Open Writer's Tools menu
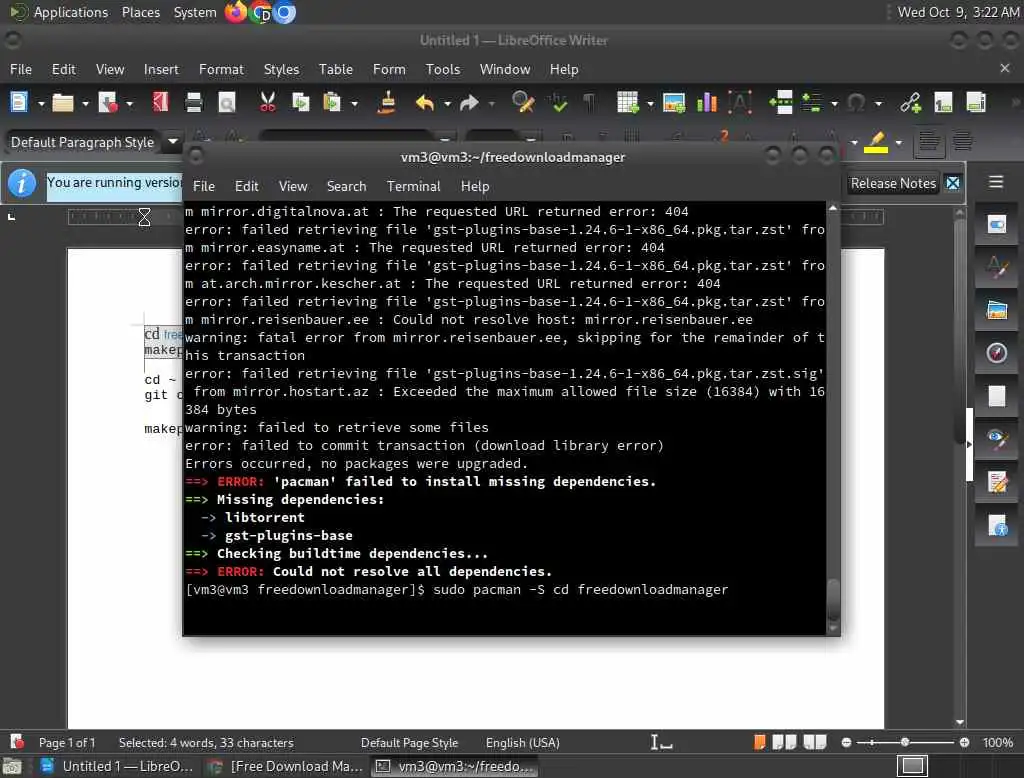This screenshot has height=778, width=1024. pos(443,69)
